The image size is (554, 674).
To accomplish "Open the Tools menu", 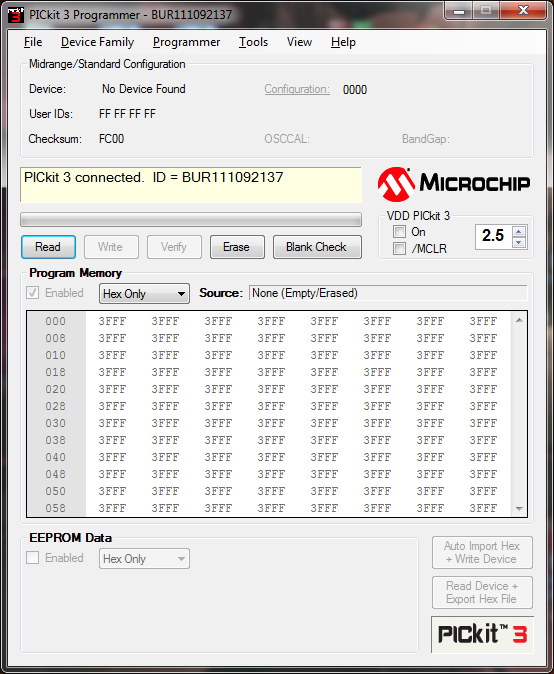I will [254, 42].
